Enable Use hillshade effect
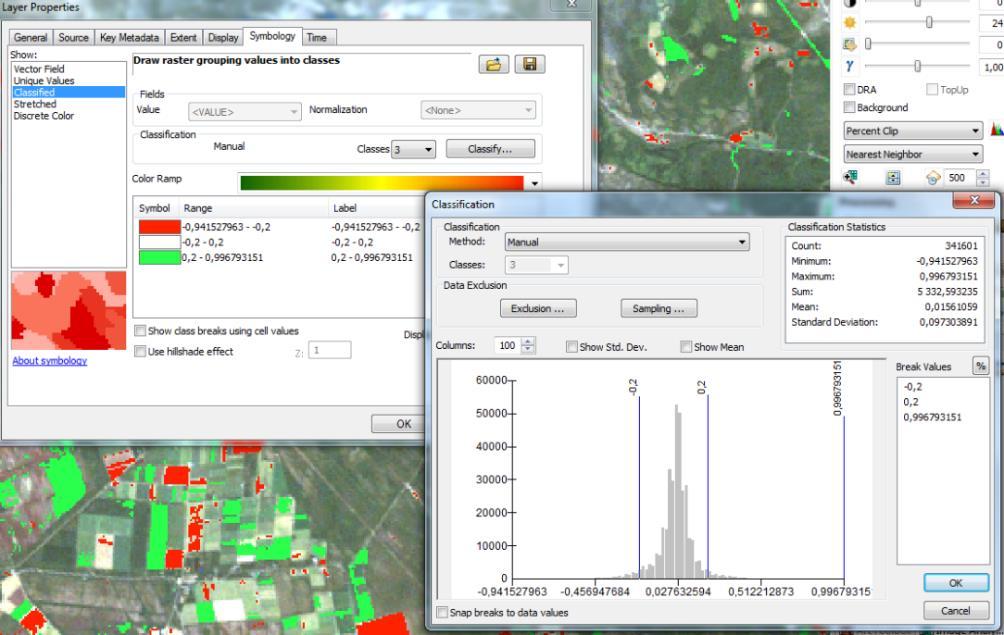1004x635 pixels. click(x=140, y=351)
